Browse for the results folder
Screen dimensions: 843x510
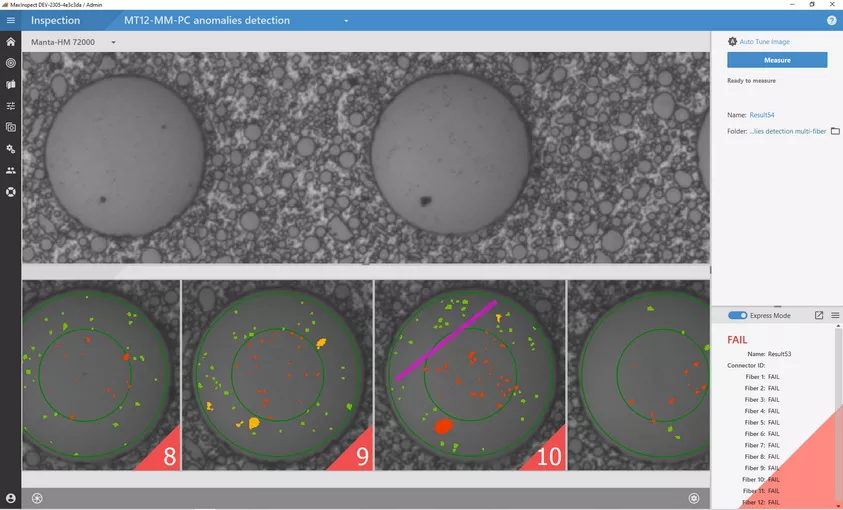click(x=835, y=131)
